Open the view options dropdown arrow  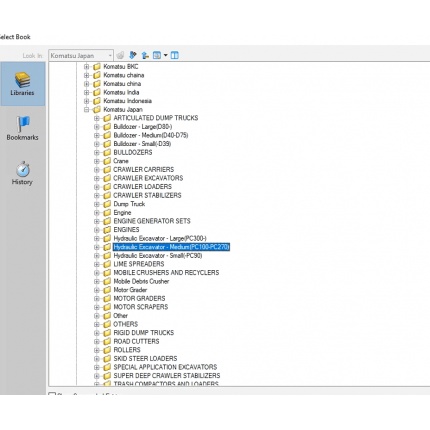point(165,55)
